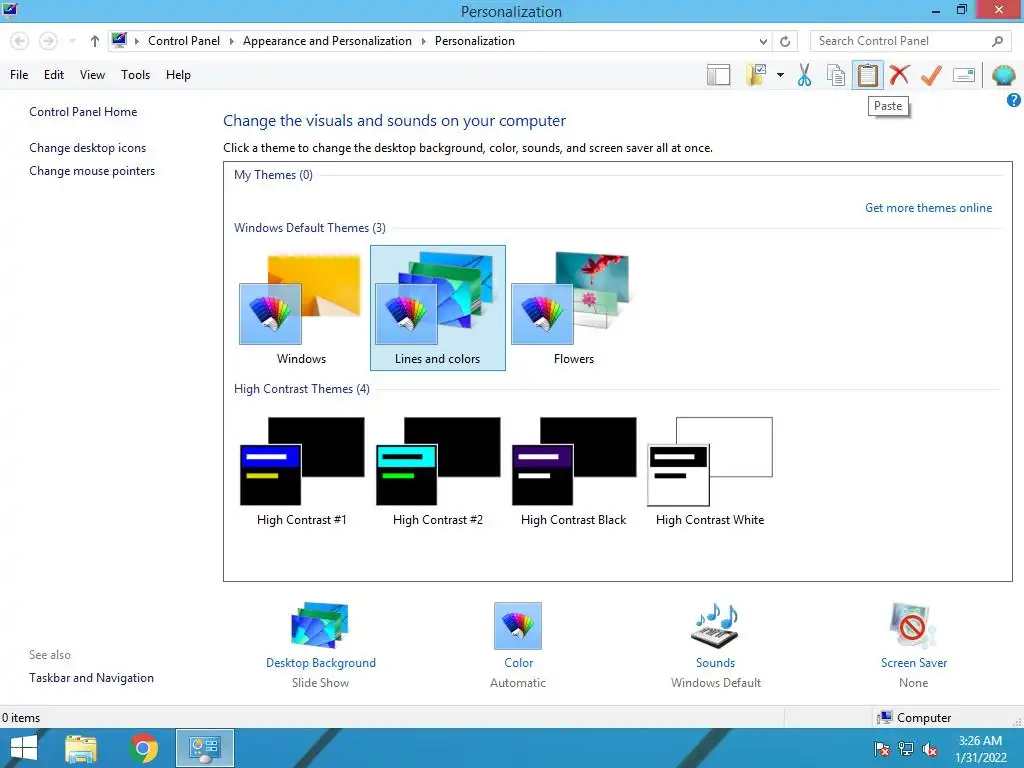The height and width of the screenshot is (768, 1024).
Task: Open Taskbar and Navigation link
Action: (x=91, y=677)
